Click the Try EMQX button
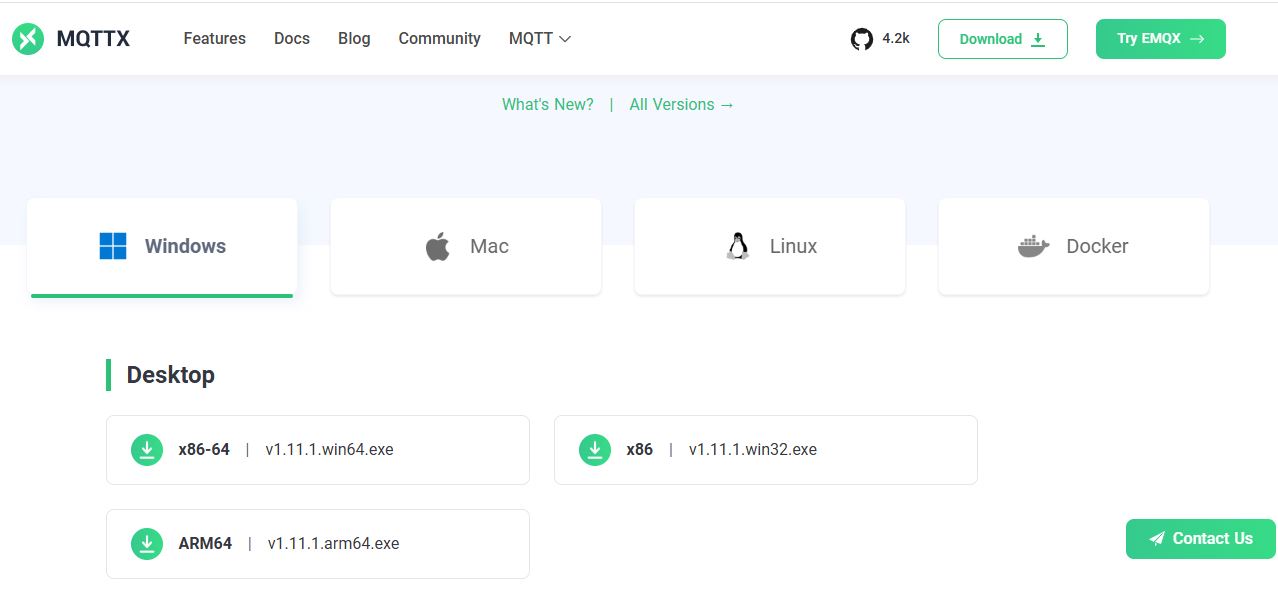The height and width of the screenshot is (595, 1278). 1161,39
